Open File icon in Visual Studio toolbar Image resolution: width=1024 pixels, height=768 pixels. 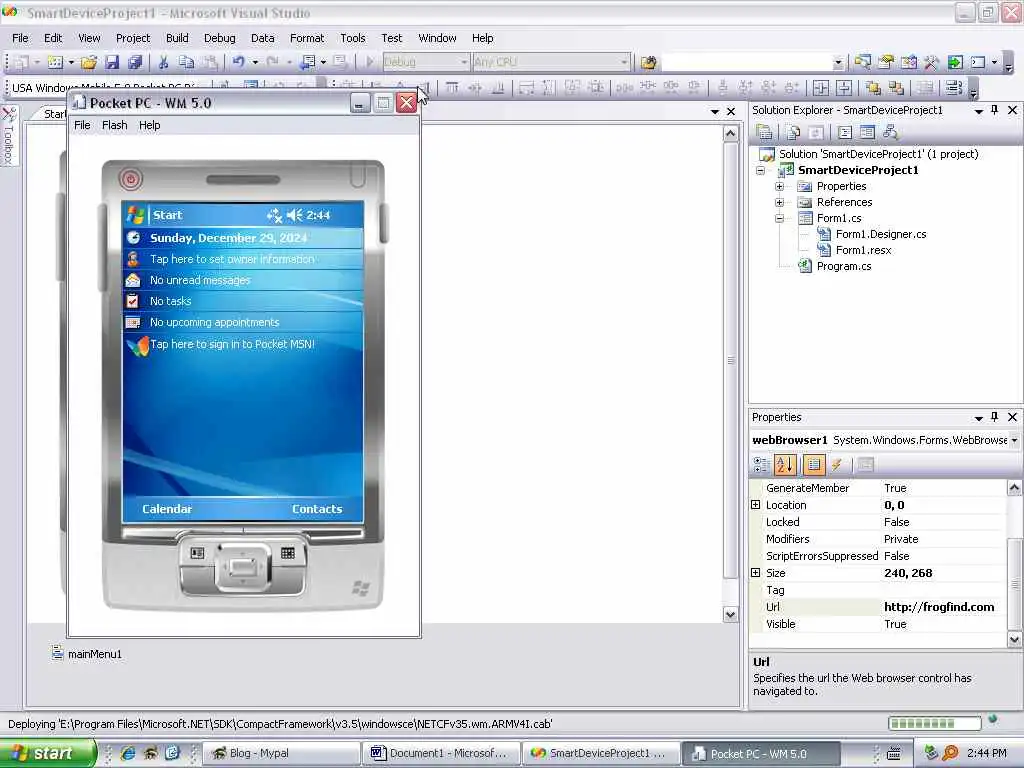[x=89, y=62]
